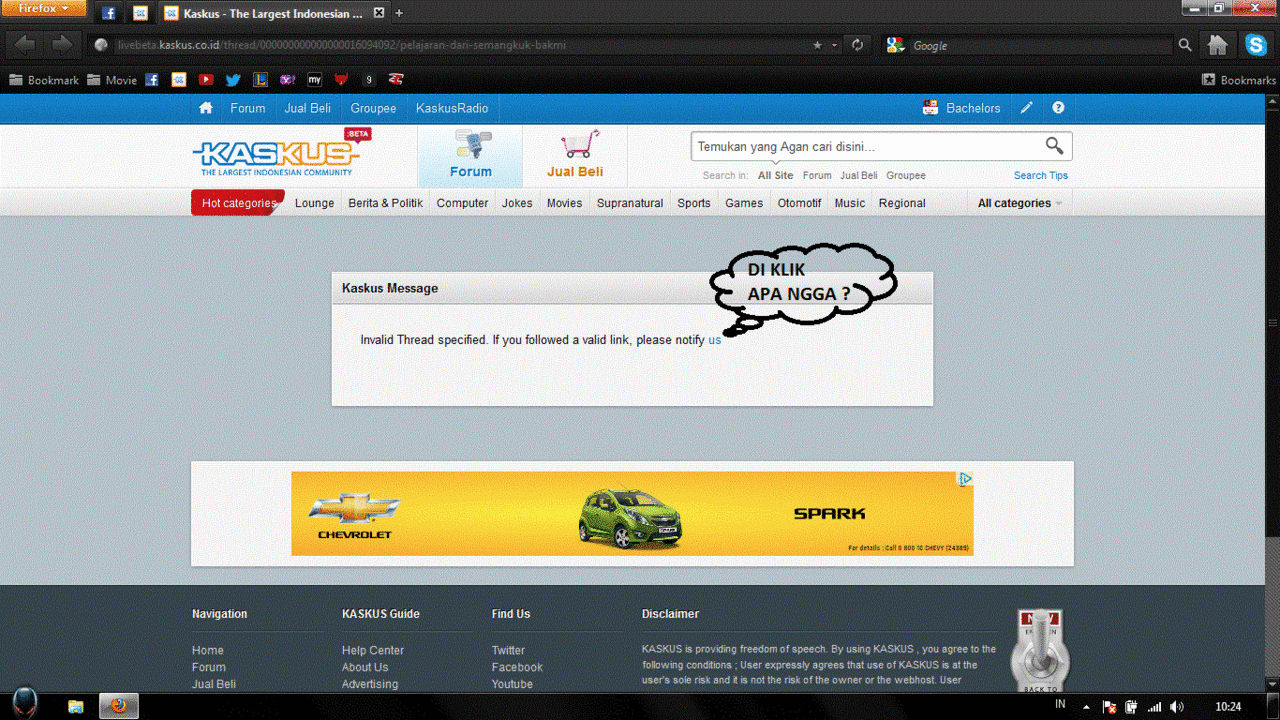The width and height of the screenshot is (1280, 720).
Task: Open the YouTube bookmark icon
Action: [x=205, y=80]
